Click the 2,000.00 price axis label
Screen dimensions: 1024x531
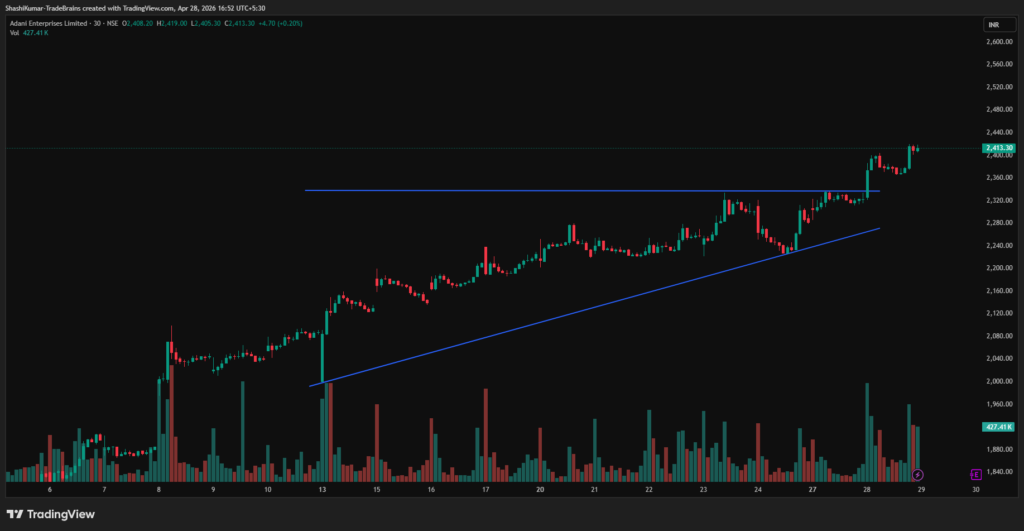coord(999,381)
